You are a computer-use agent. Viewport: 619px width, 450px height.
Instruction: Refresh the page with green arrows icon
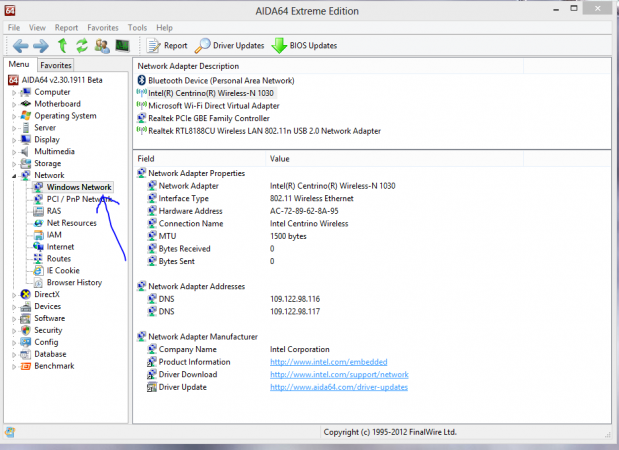(82, 46)
